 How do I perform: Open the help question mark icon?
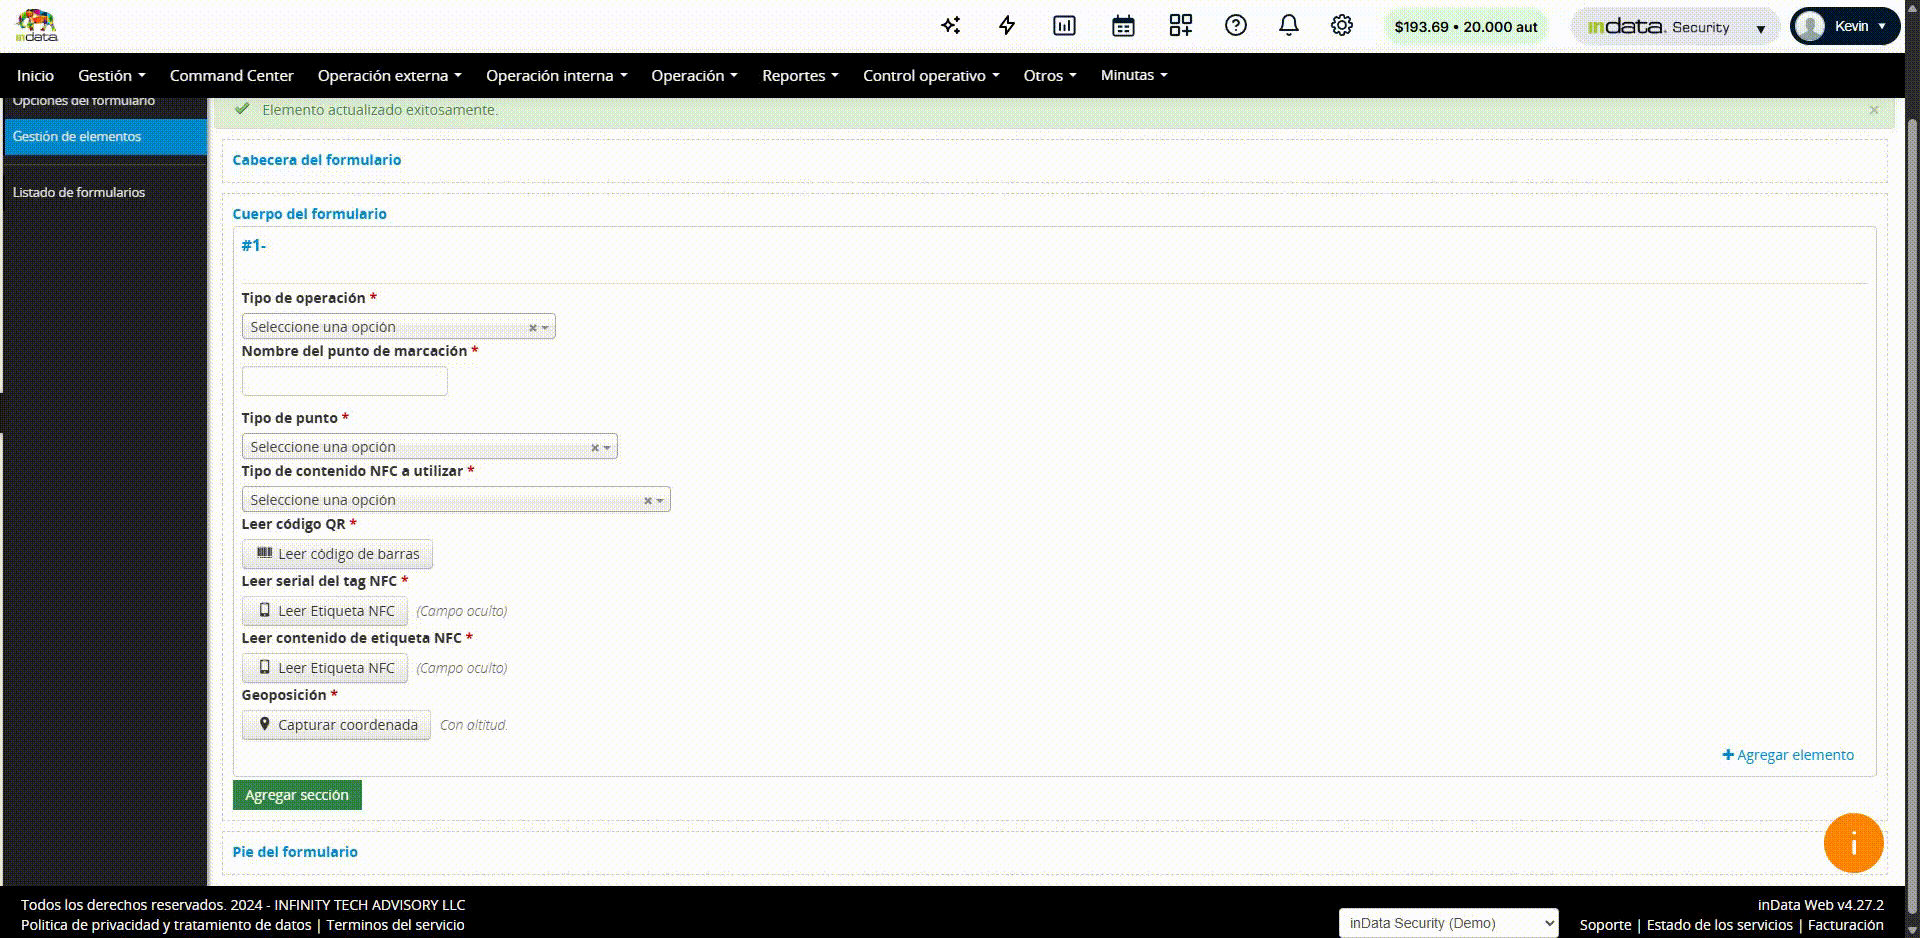point(1236,26)
